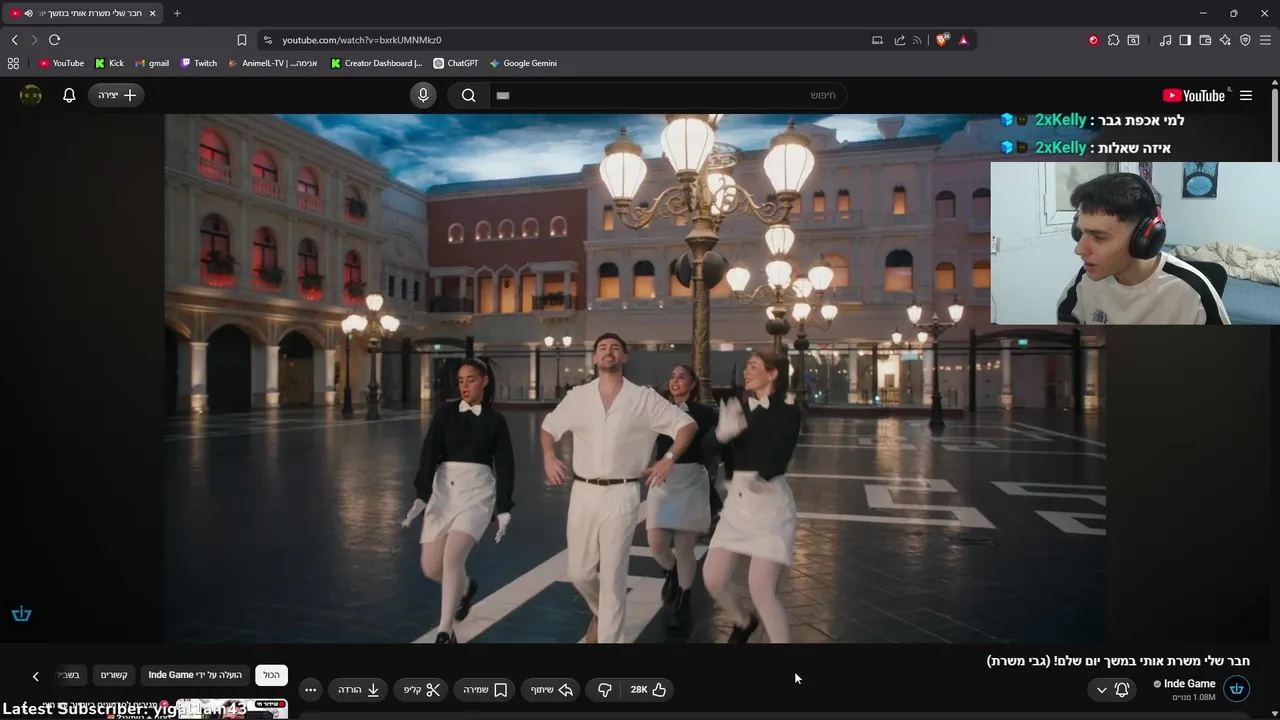1280x720 pixels.
Task: Open the Brave Rewards triangle icon
Action: pyautogui.click(x=963, y=40)
